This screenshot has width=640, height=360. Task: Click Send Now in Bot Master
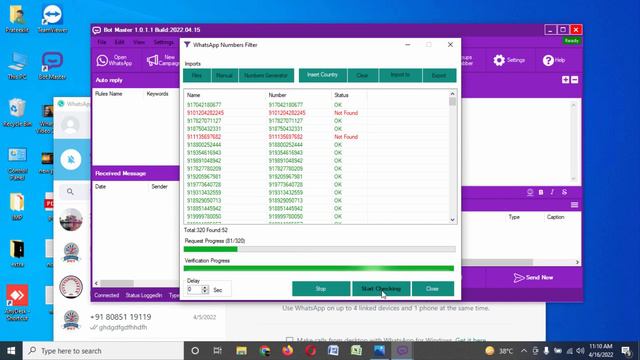point(533,278)
